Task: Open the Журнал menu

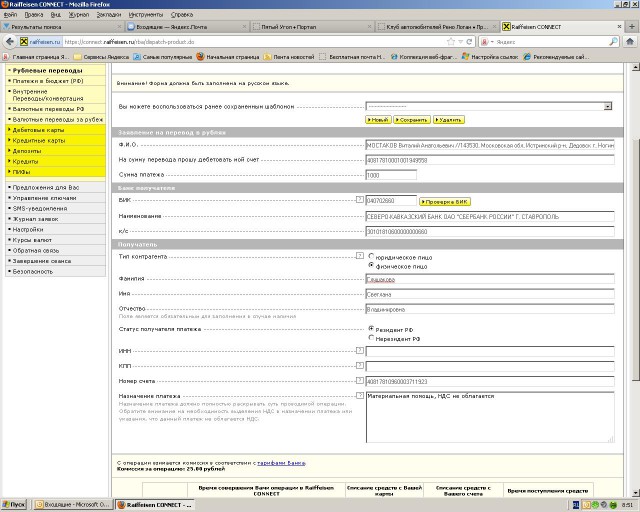Action: [79, 15]
